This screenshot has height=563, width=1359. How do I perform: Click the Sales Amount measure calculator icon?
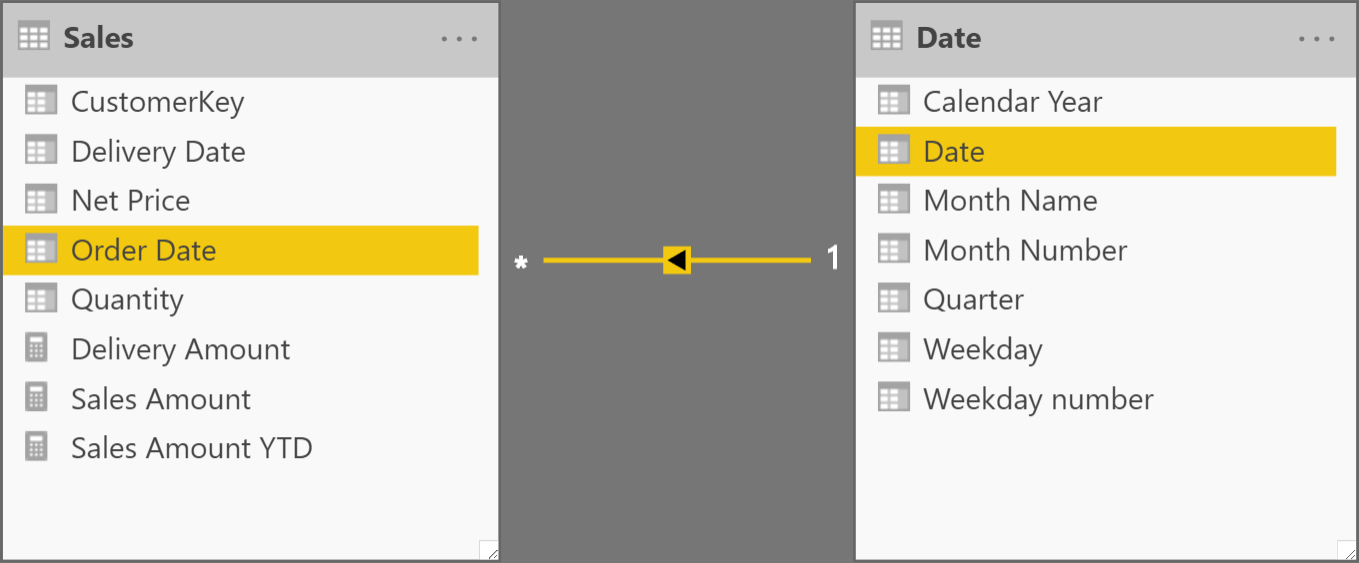(x=37, y=398)
